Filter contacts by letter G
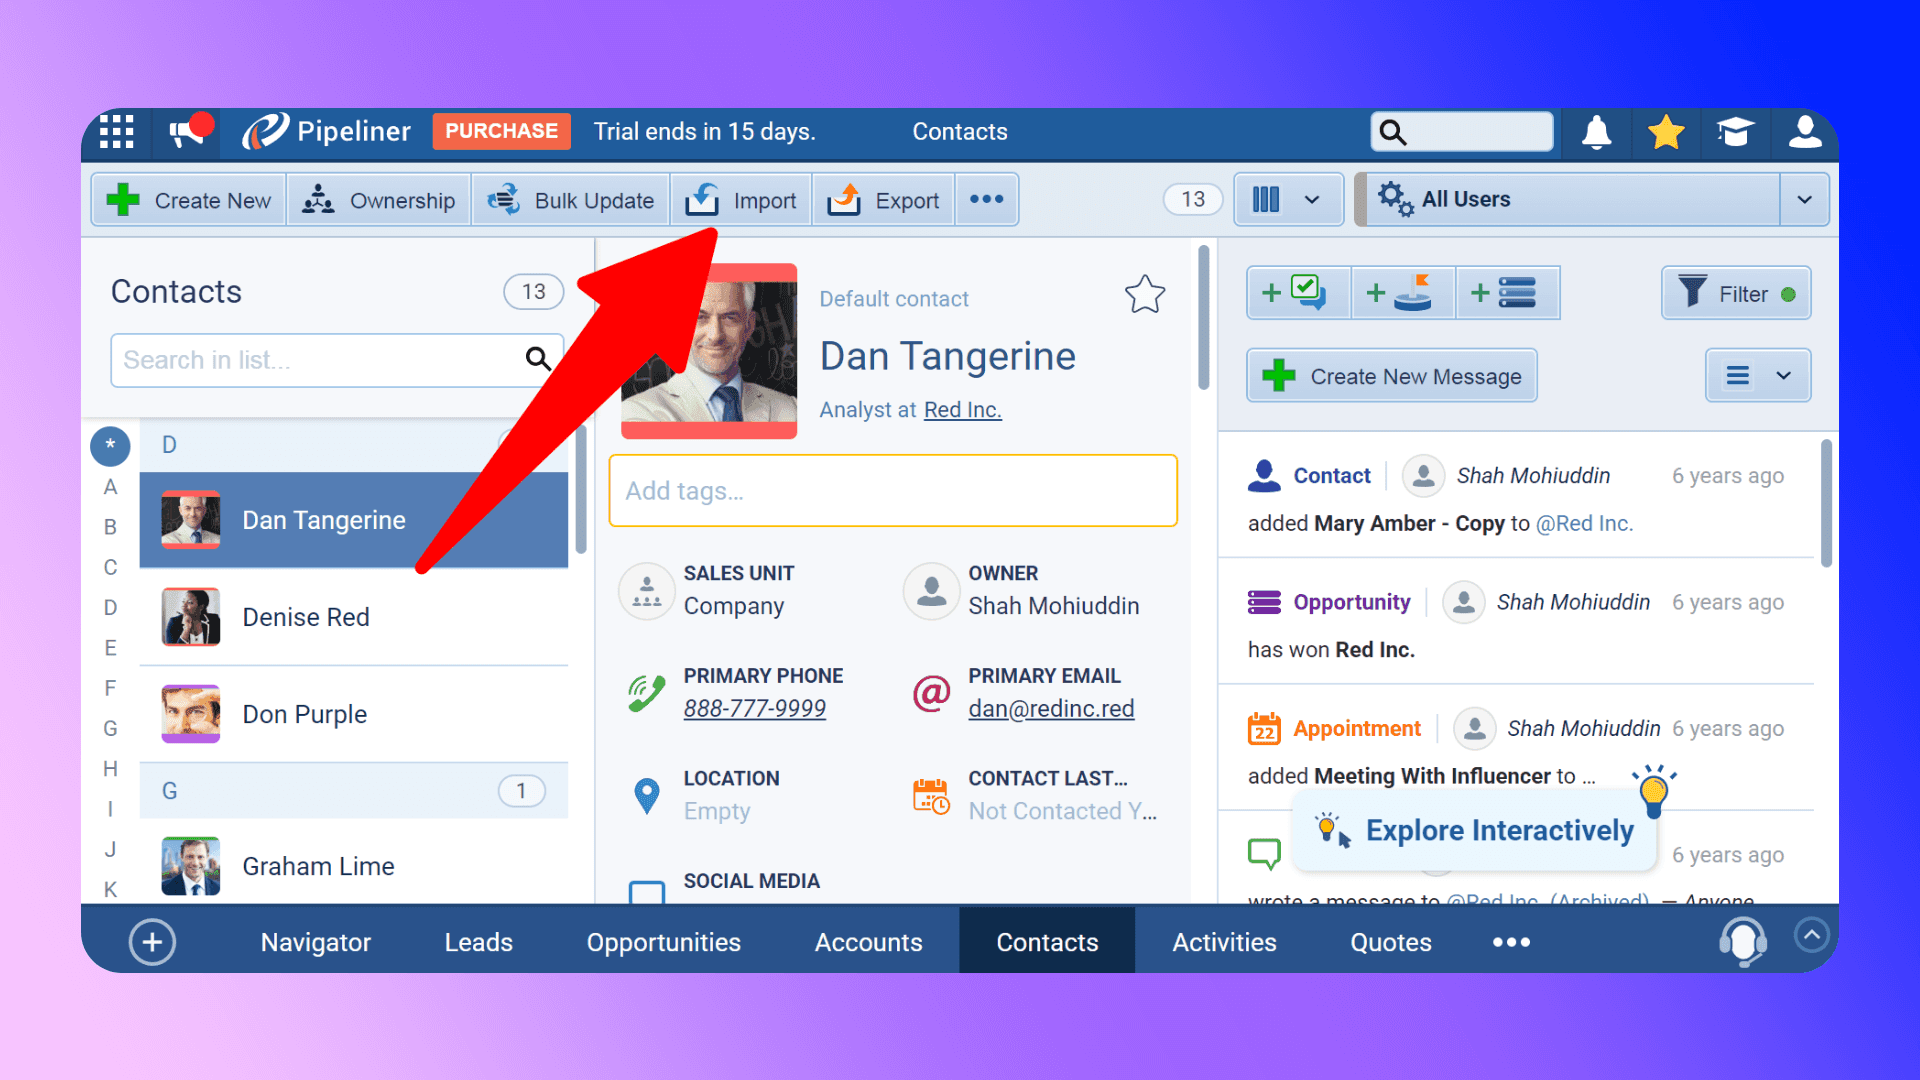 pyautogui.click(x=110, y=729)
